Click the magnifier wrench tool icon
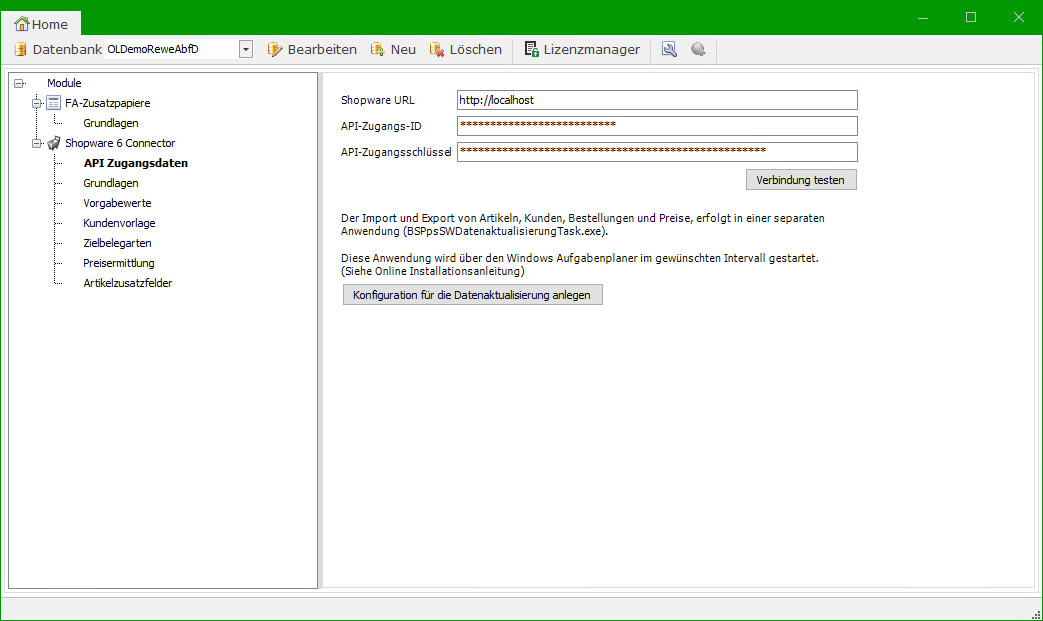1043x621 pixels. tap(669, 49)
